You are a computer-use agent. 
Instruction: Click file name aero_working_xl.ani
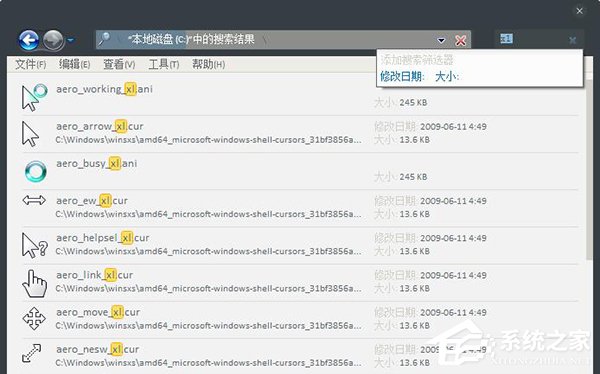[104, 89]
